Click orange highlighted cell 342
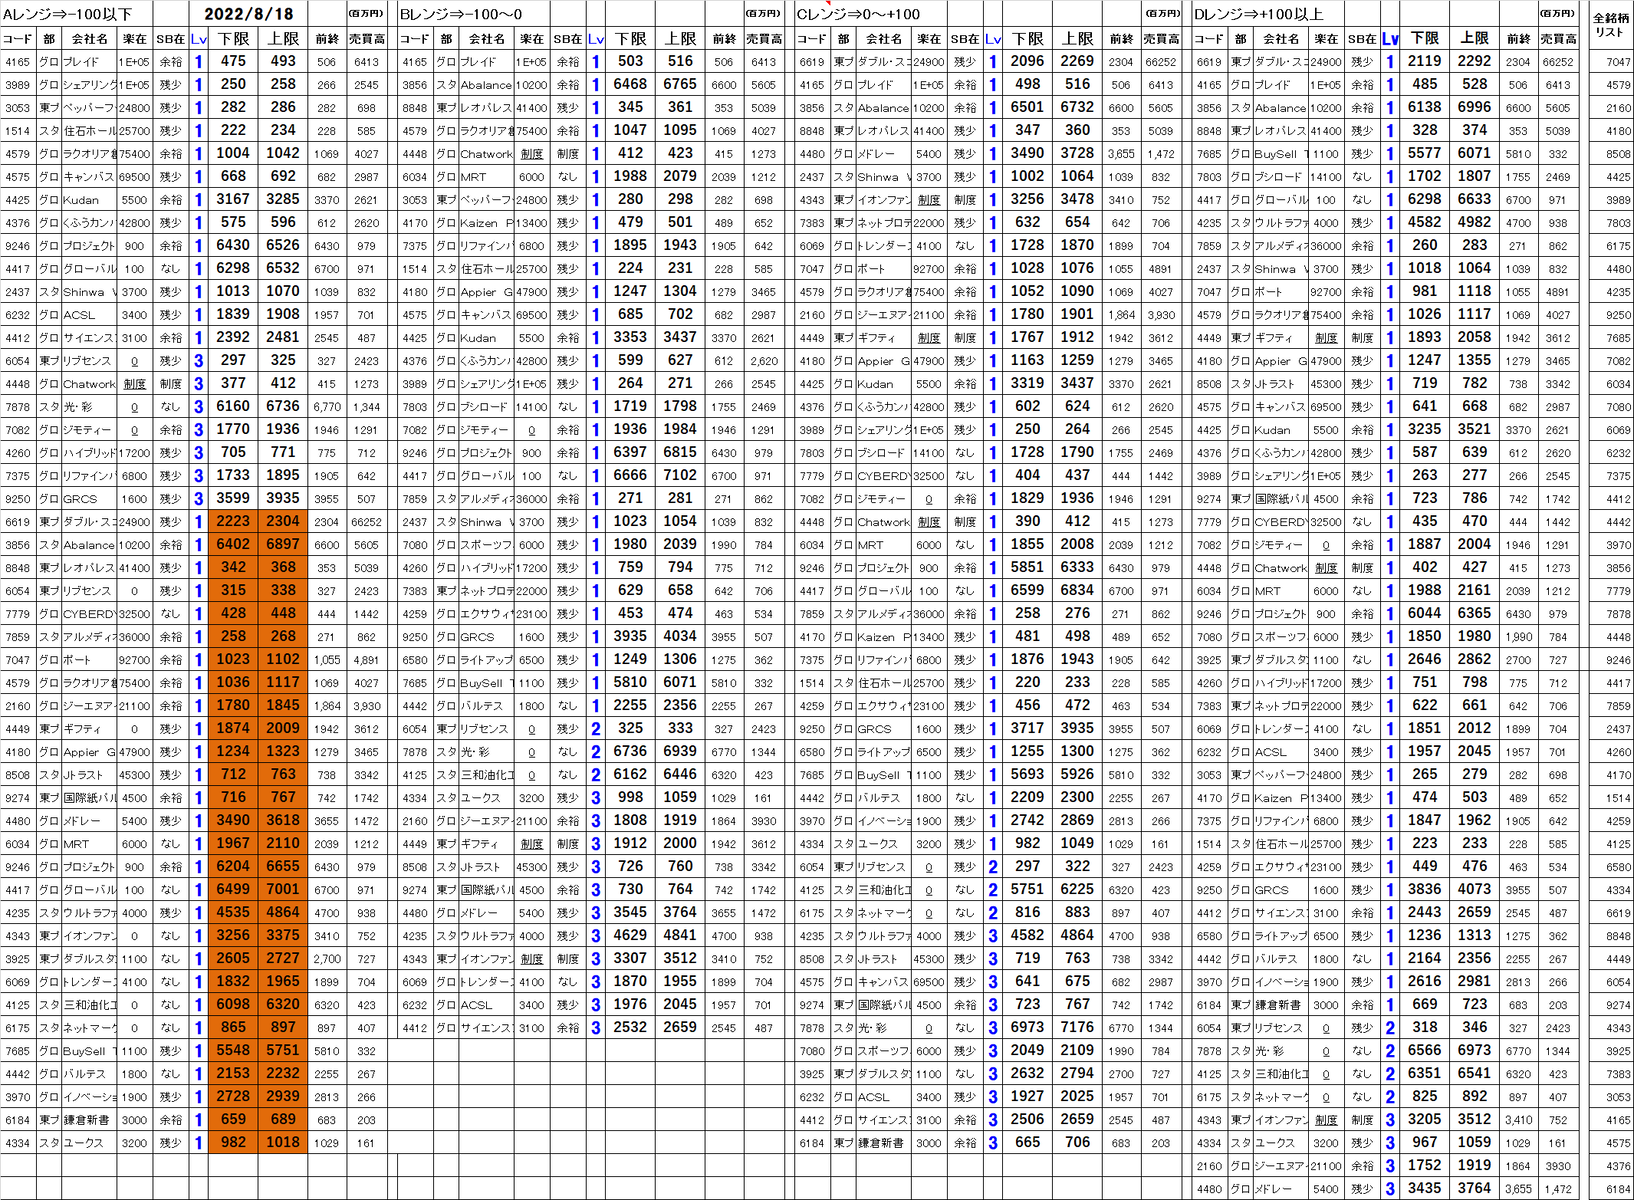 coord(233,567)
